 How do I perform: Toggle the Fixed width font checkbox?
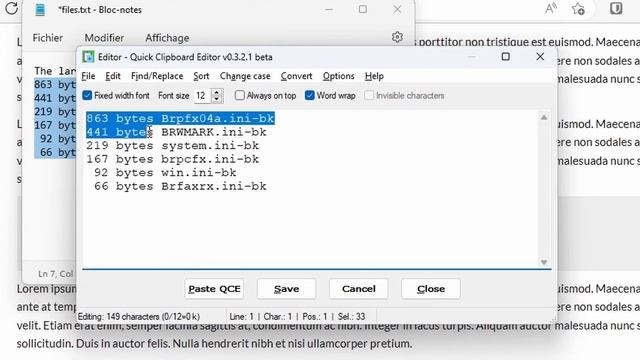(x=87, y=96)
